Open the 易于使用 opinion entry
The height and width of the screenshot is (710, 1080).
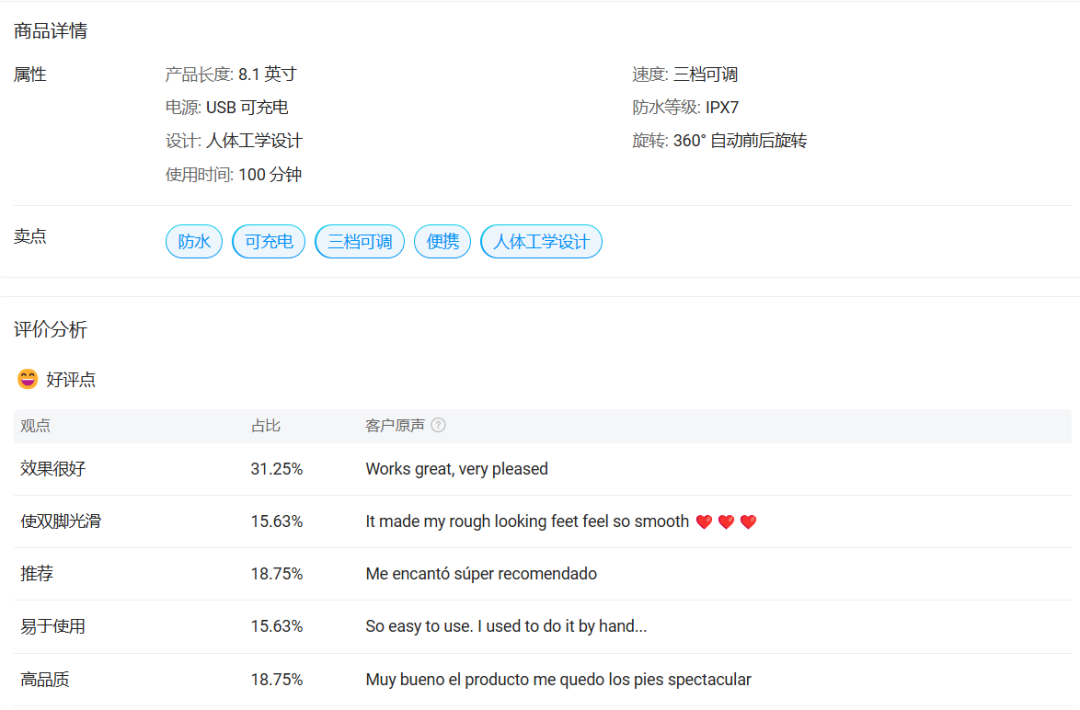coord(52,627)
